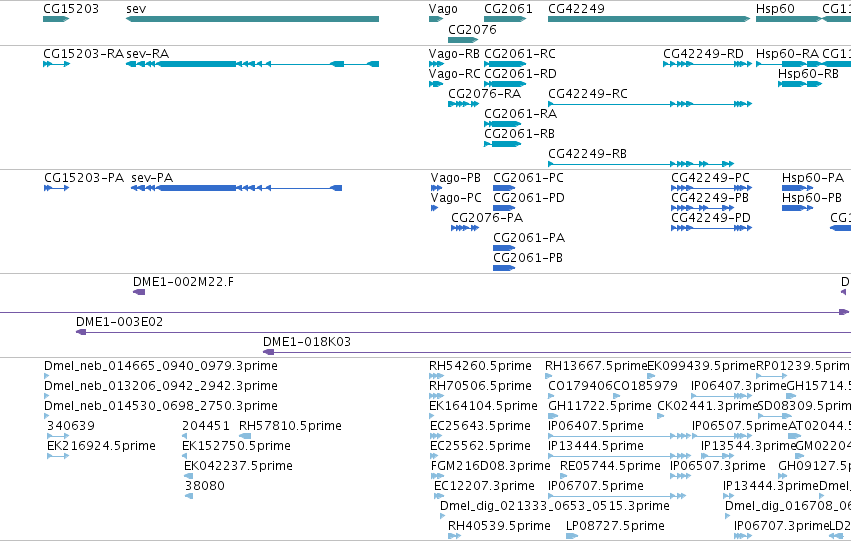Select the Hsp60 gene label
This screenshot has width=851, height=541.
[x=775, y=9]
